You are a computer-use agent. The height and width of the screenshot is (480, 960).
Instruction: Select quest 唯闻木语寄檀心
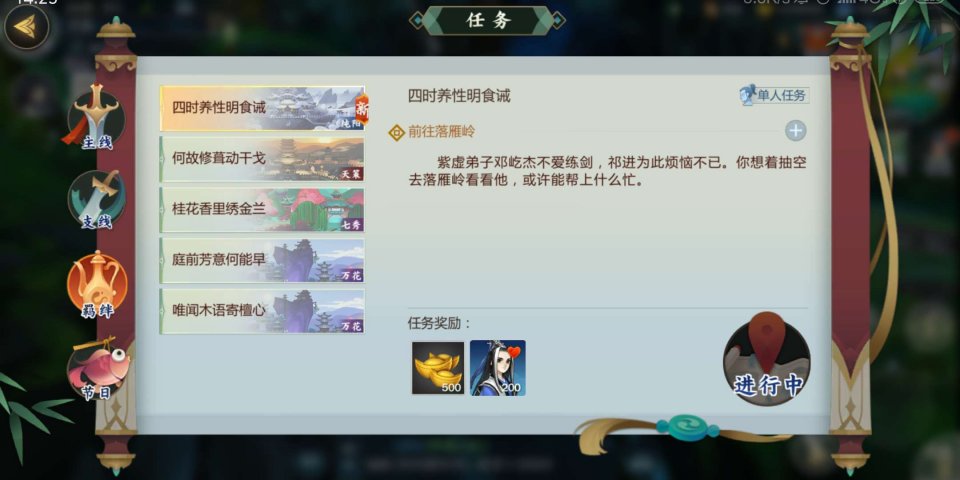pyautogui.click(x=262, y=311)
